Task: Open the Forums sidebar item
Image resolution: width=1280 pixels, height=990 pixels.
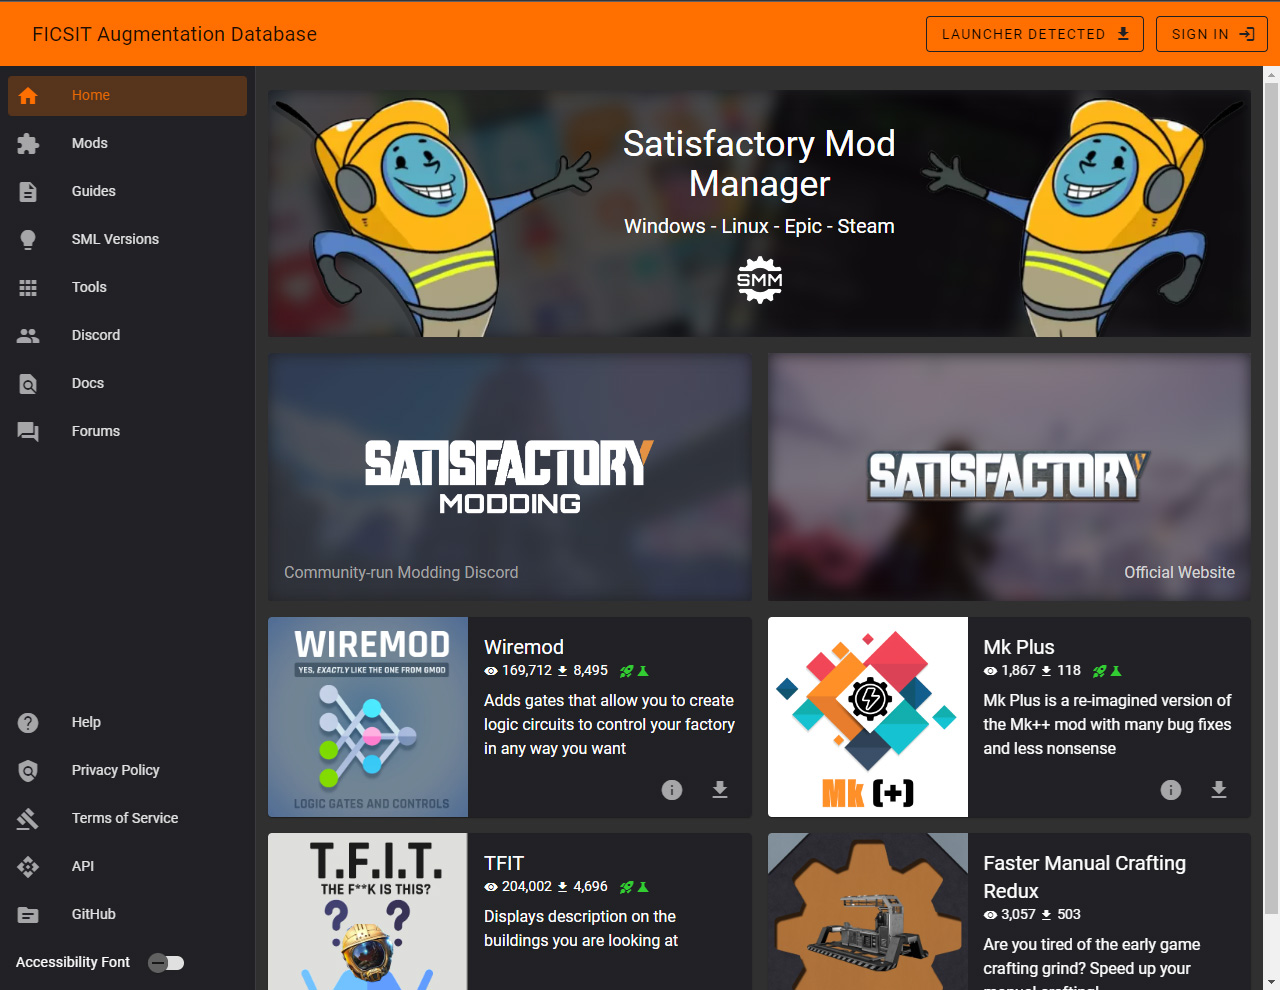Action: coord(96,432)
